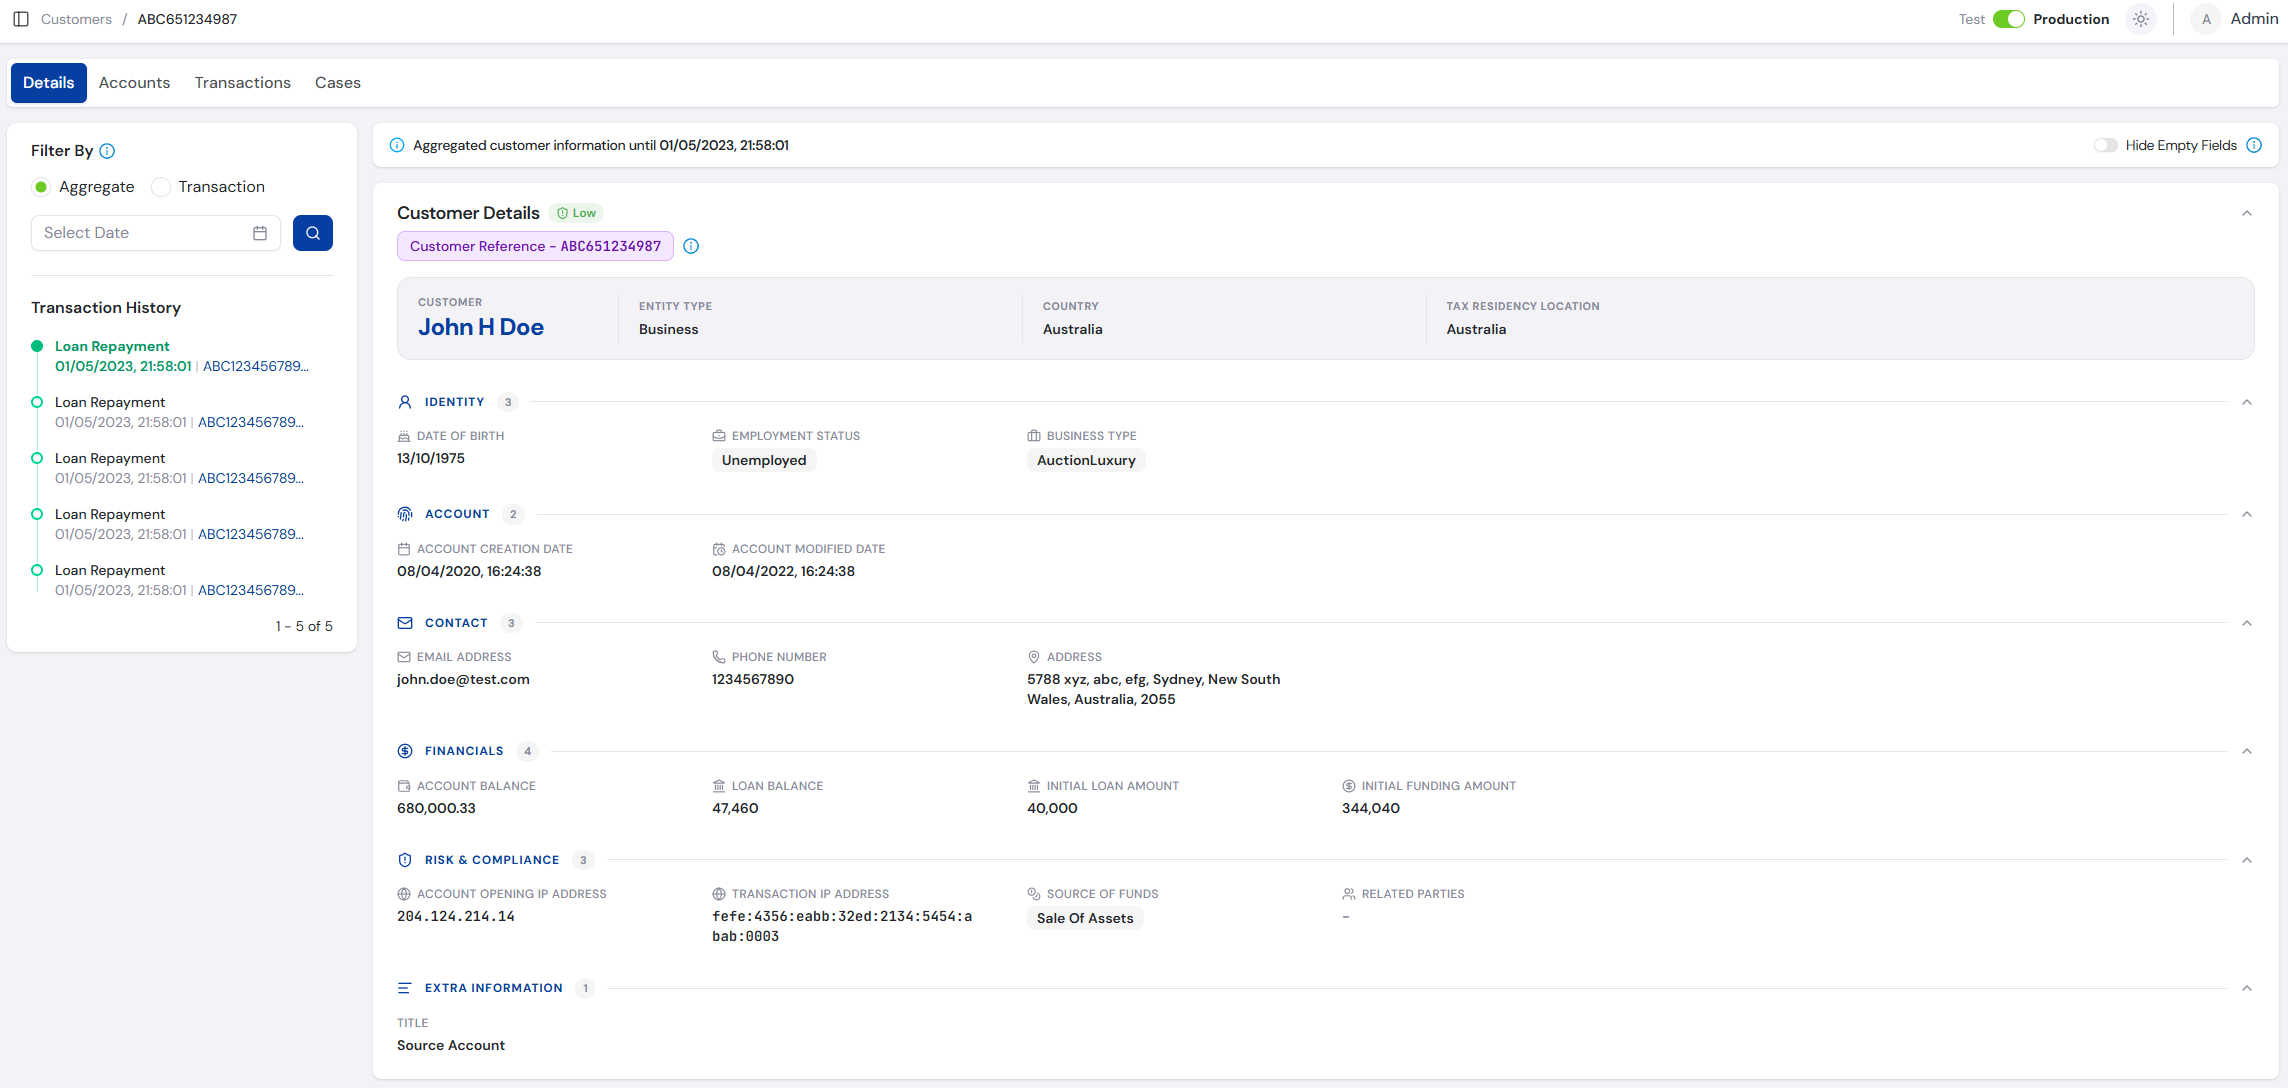Image resolution: width=2288 pixels, height=1088 pixels.
Task: Open the Details tab
Action: [x=49, y=83]
